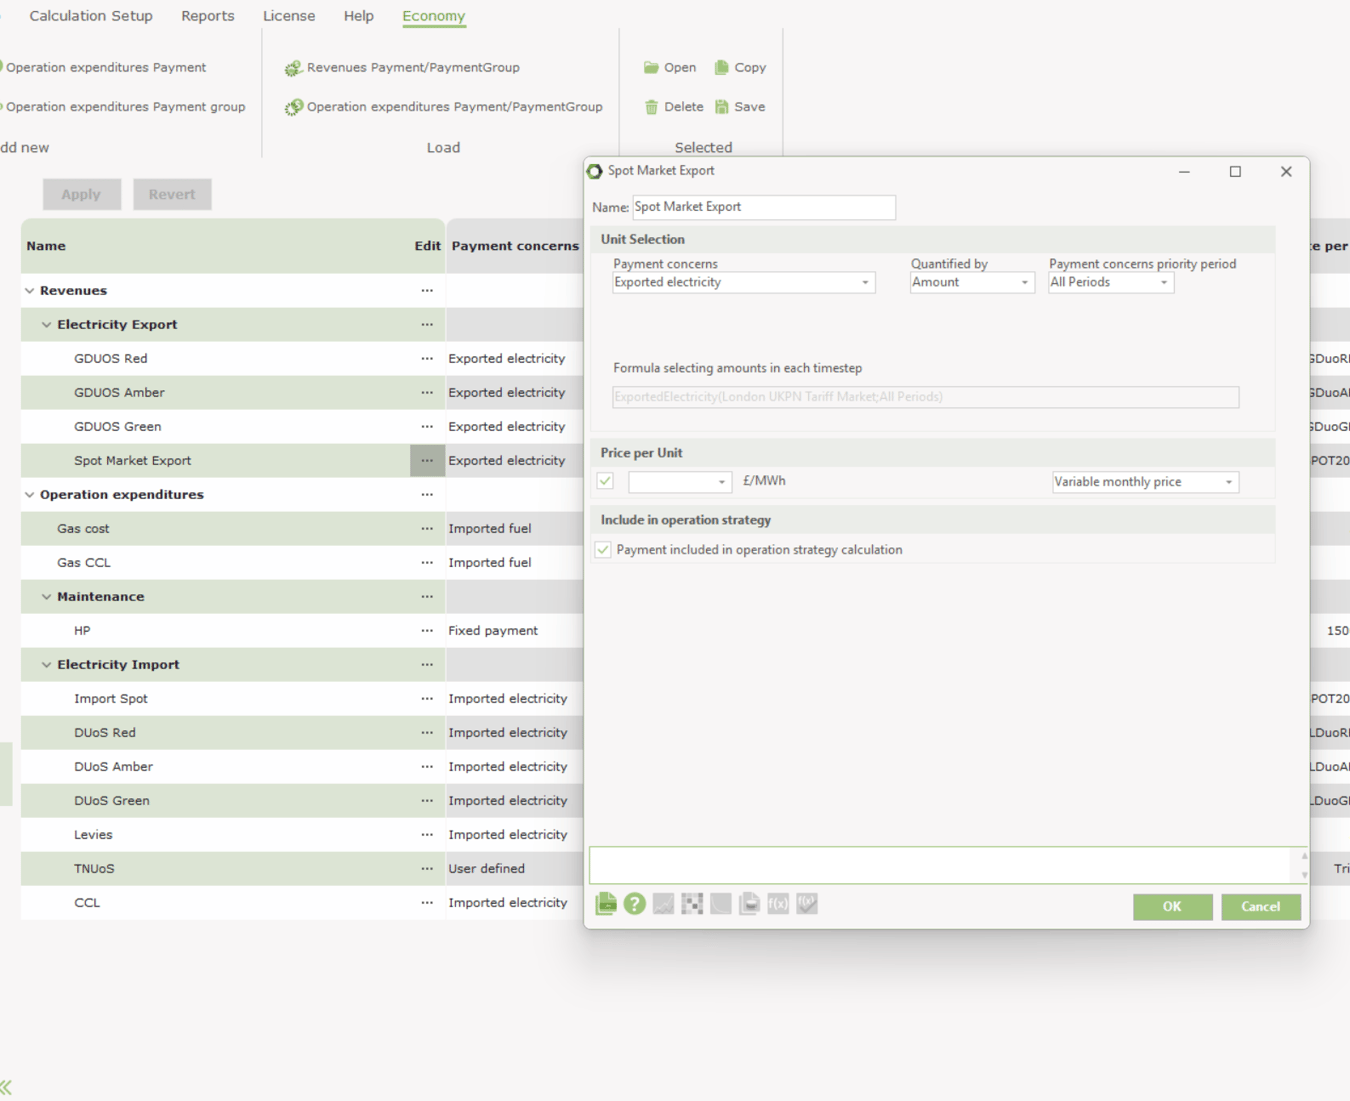Collapse the Electricity Export group

pyautogui.click(x=47, y=325)
